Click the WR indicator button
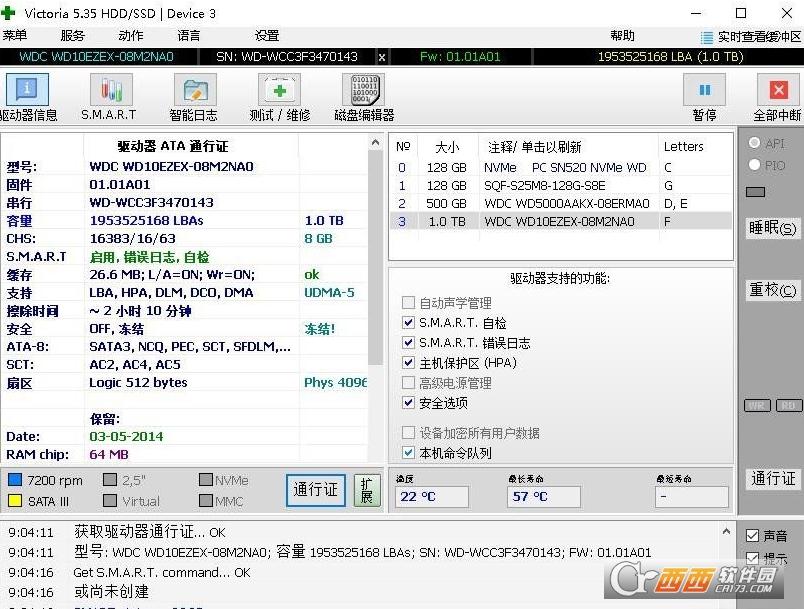The height and width of the screenshot is (609, 804). pos(757,405)
